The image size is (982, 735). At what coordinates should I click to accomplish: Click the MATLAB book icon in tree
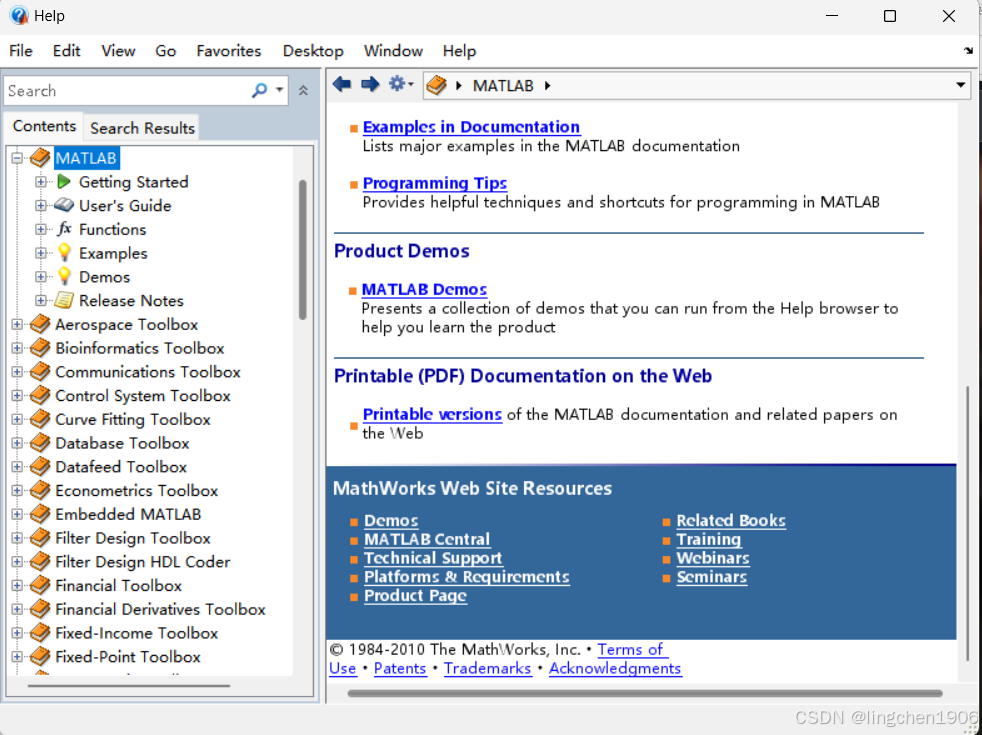pyautogui.click(x=40, y=158)
